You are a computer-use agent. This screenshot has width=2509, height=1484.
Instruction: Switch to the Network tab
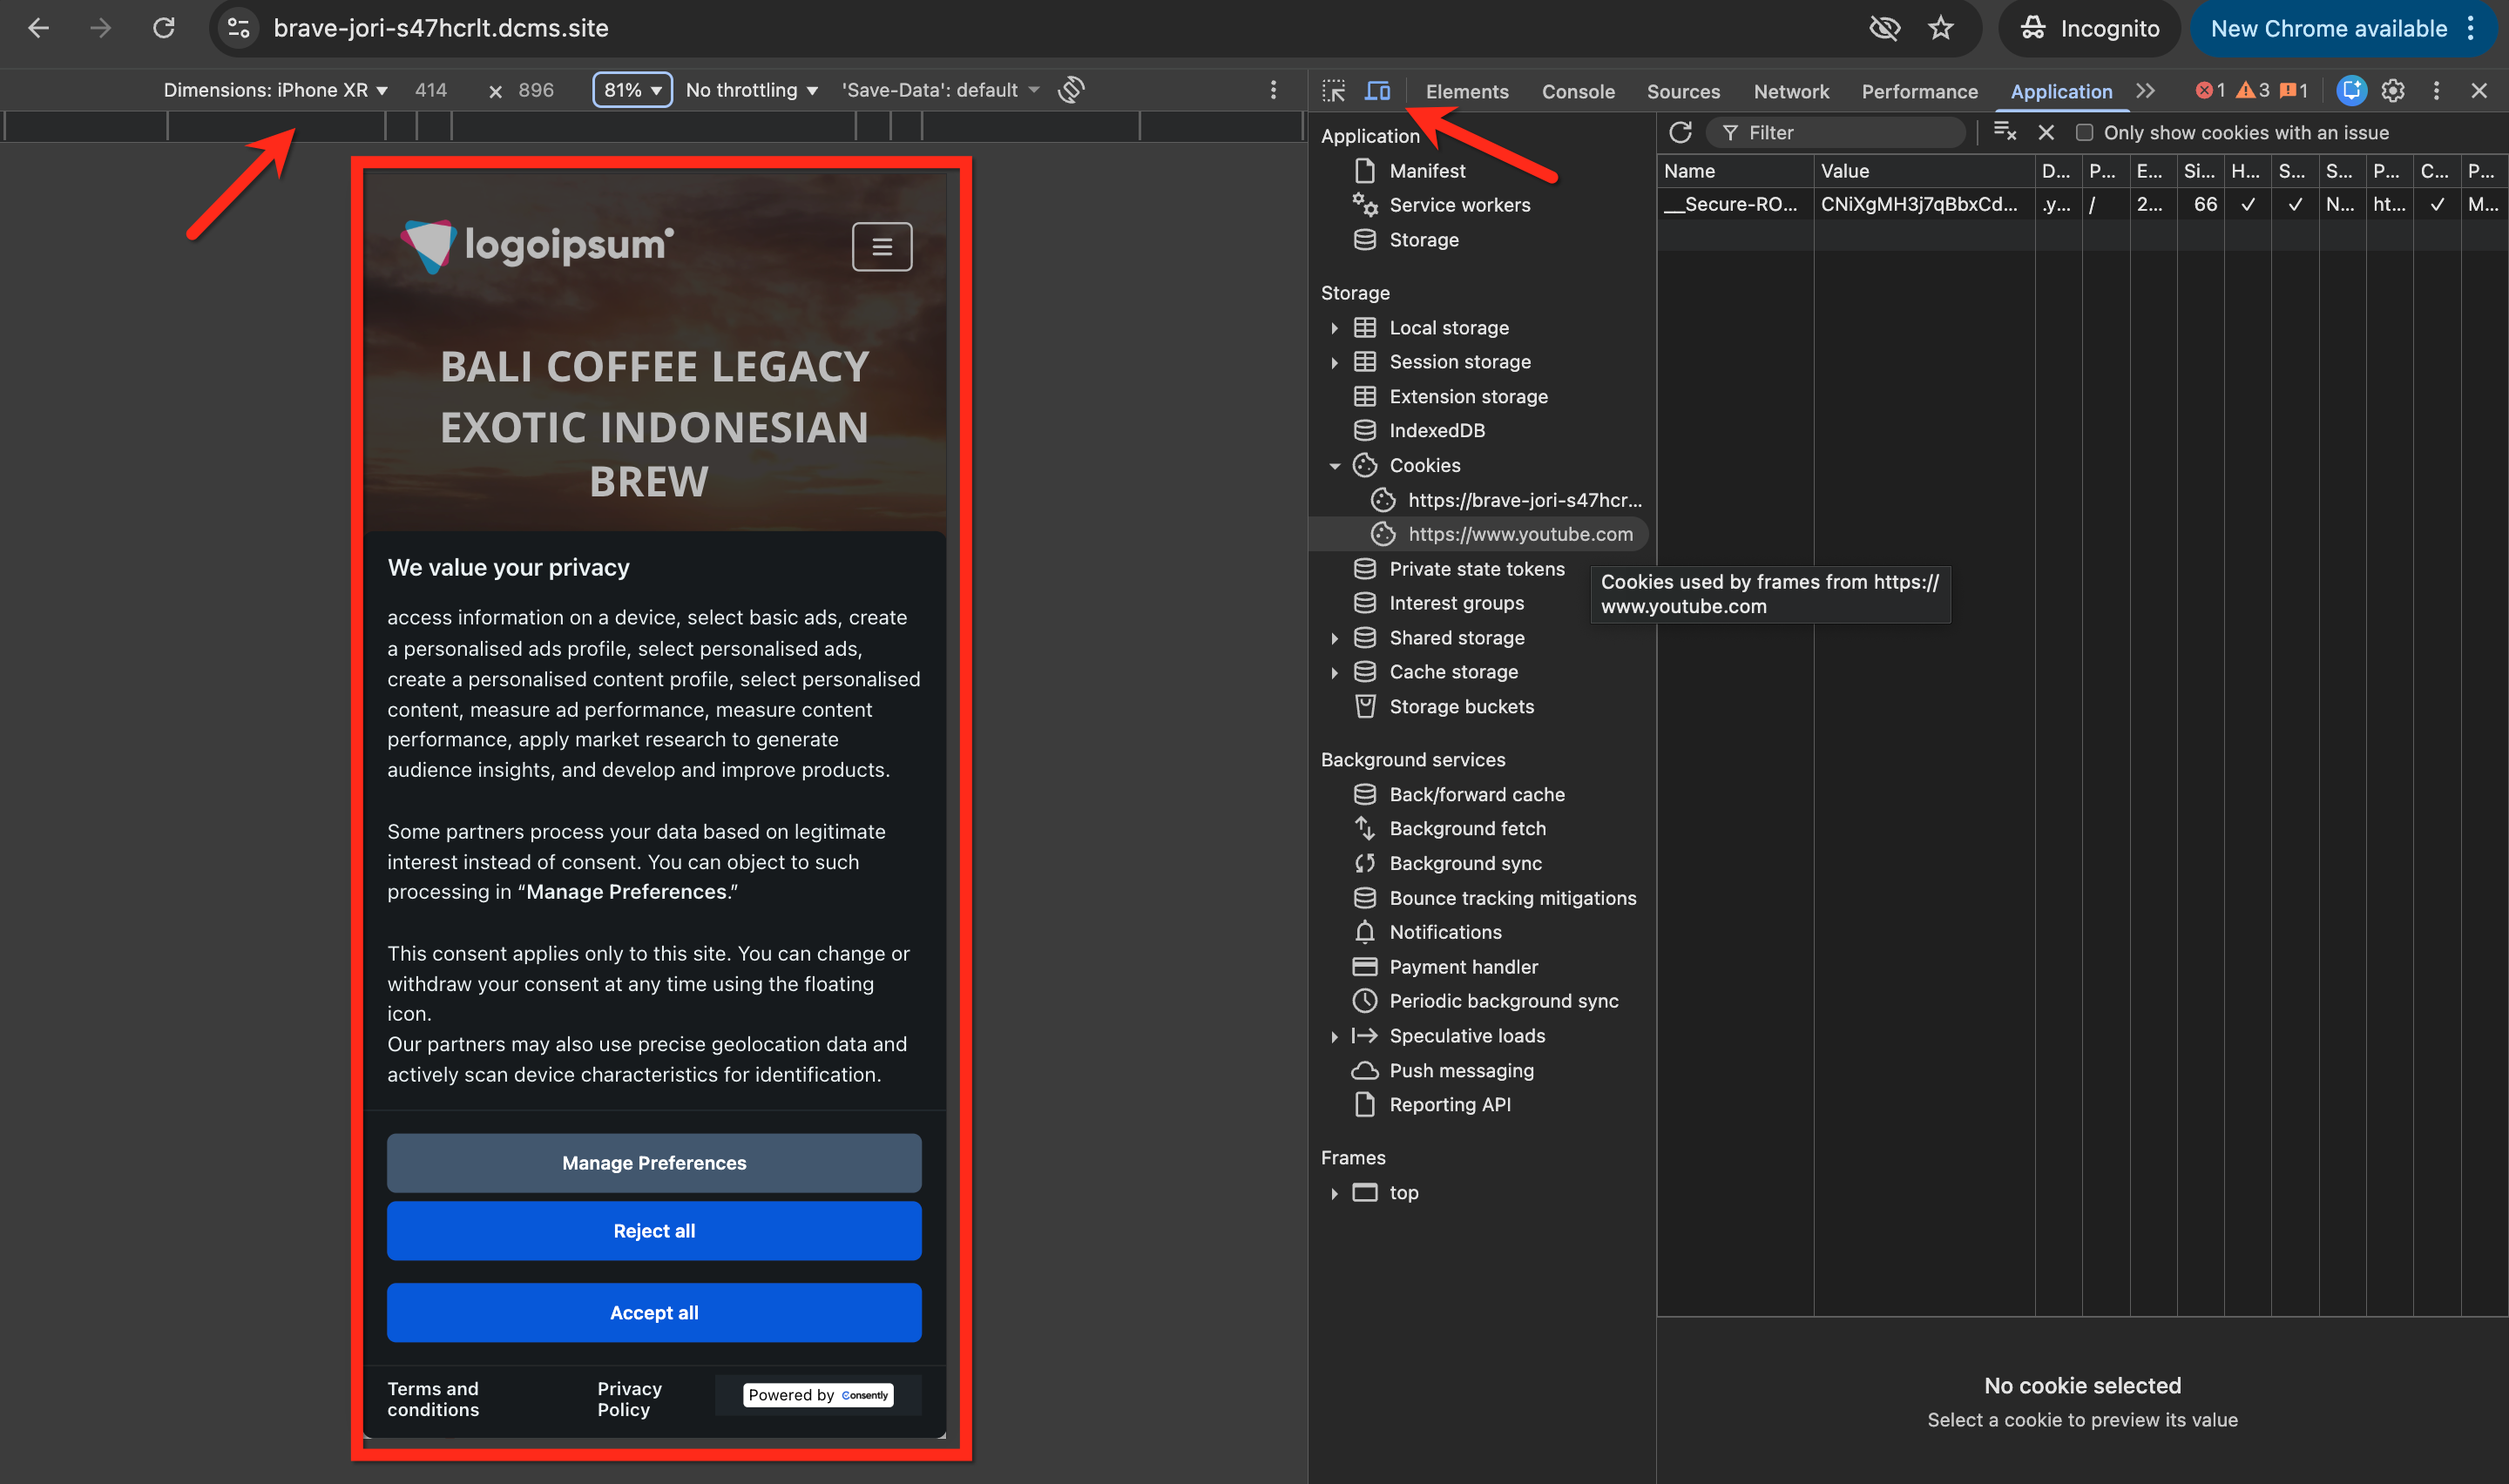pyautogui.click(x=1790, y=91)
